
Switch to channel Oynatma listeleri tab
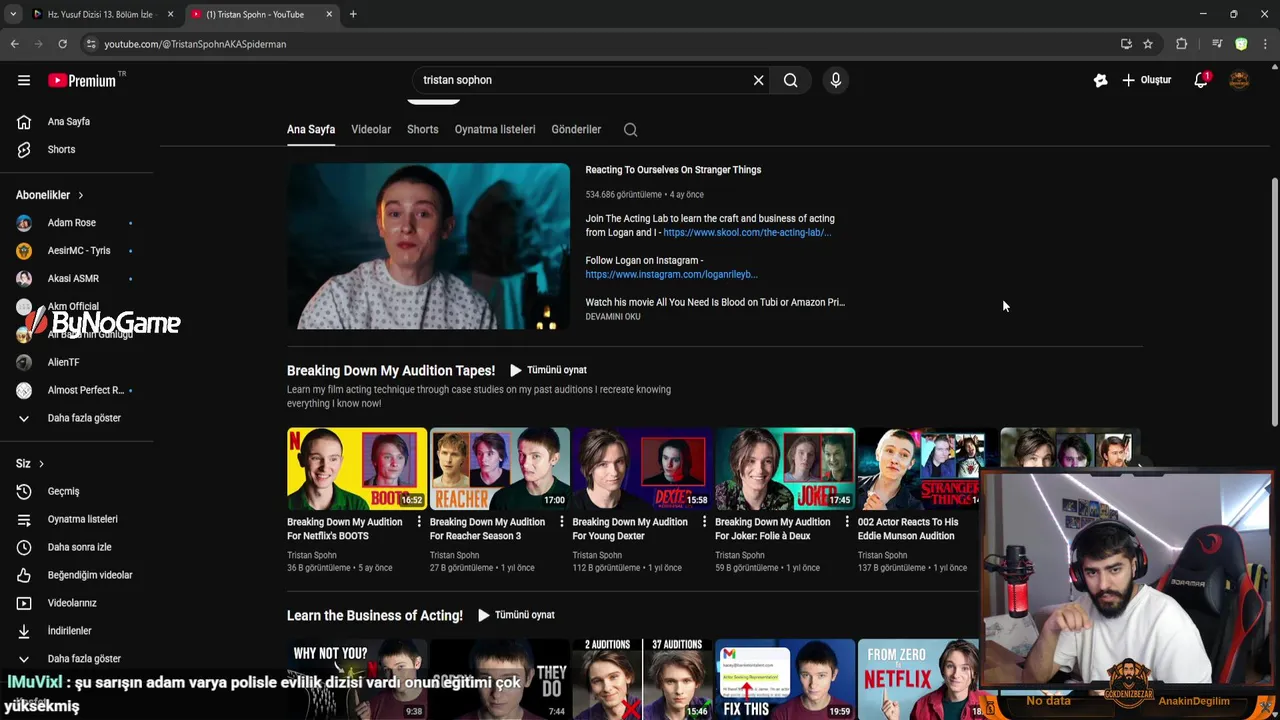pyautogui.click(x=495, y=129)
